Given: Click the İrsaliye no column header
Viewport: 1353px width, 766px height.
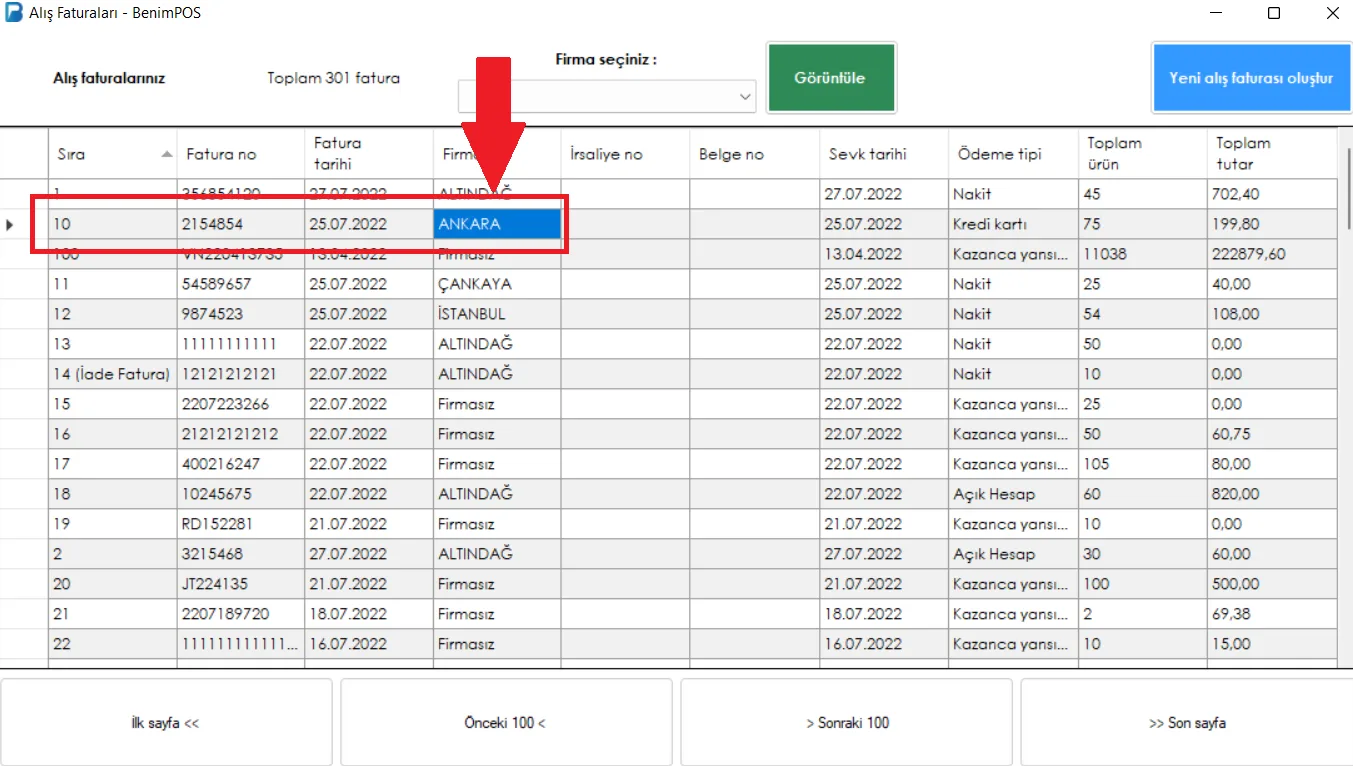Looking at the screenshot, I should click(x=625, y=154).
